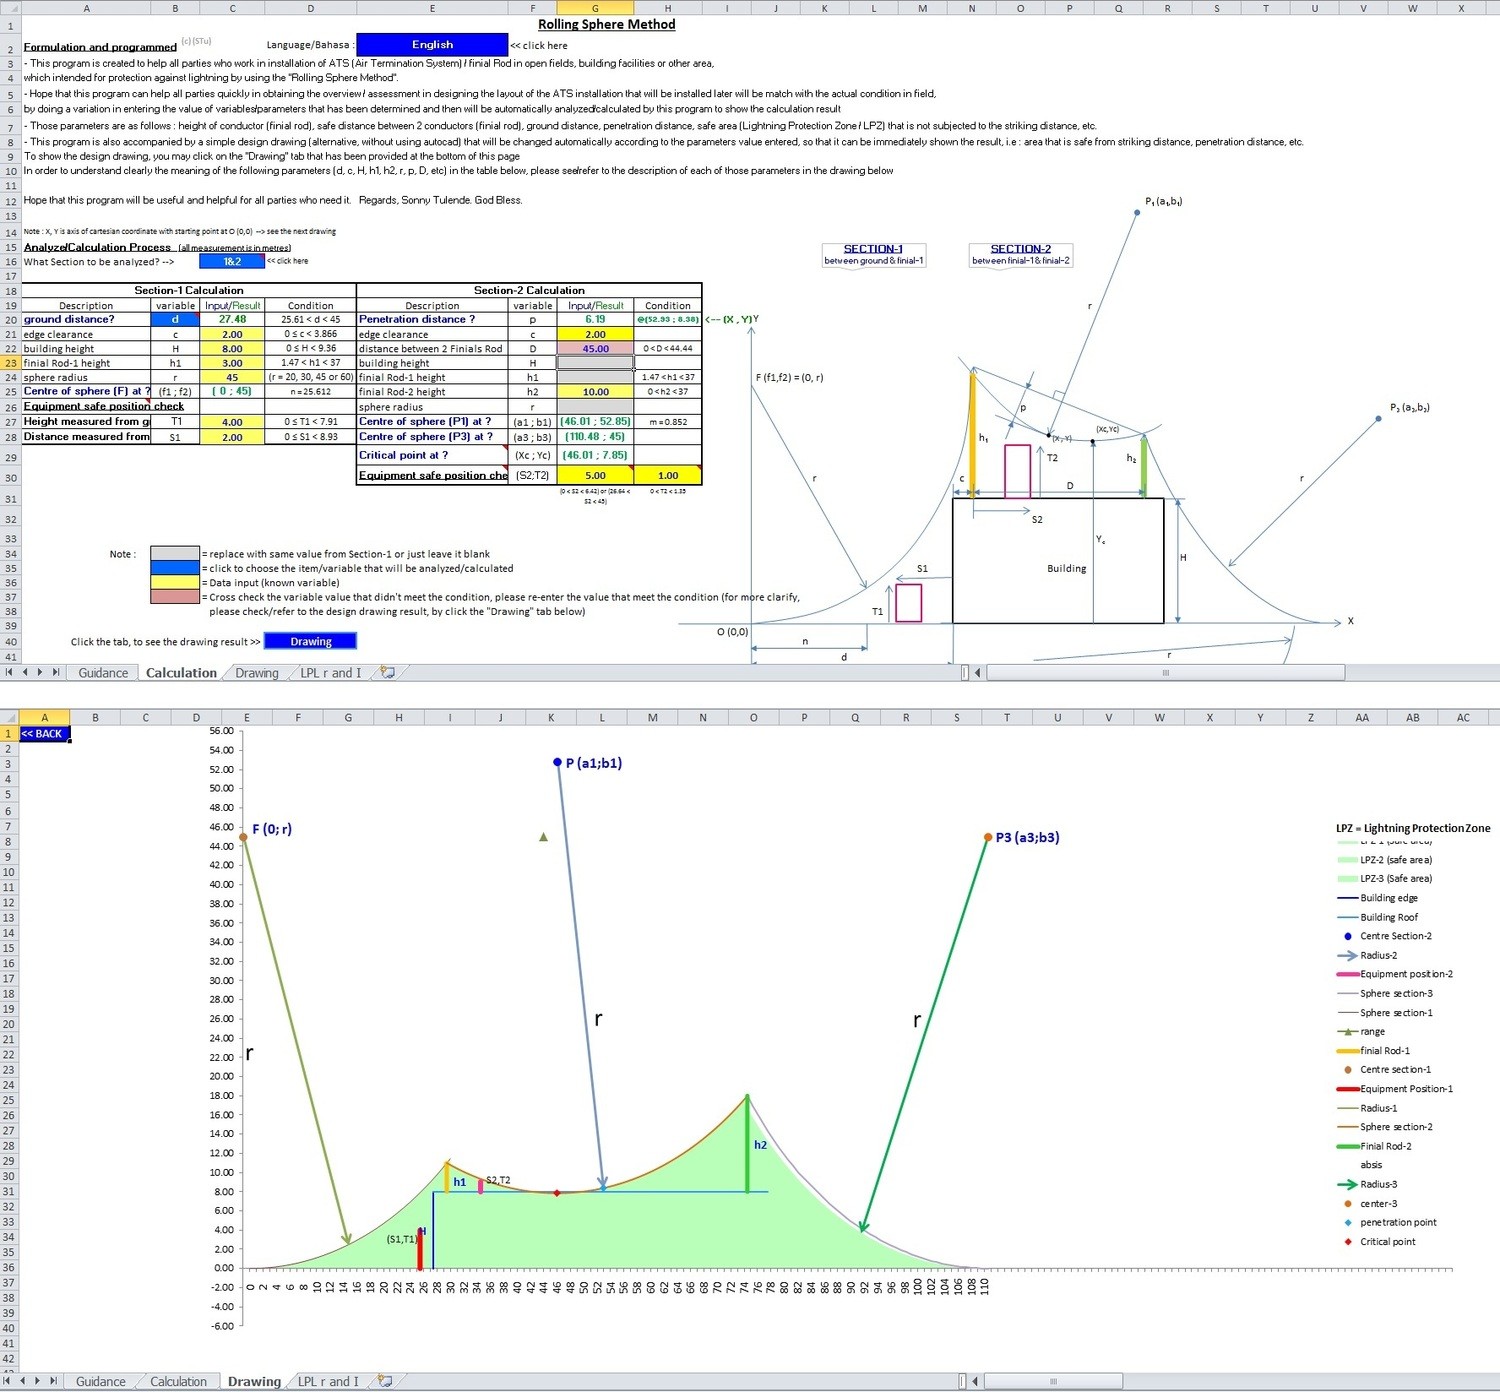Click the insert worksheet icon on the Drawing sheet

pos(385,1381)
